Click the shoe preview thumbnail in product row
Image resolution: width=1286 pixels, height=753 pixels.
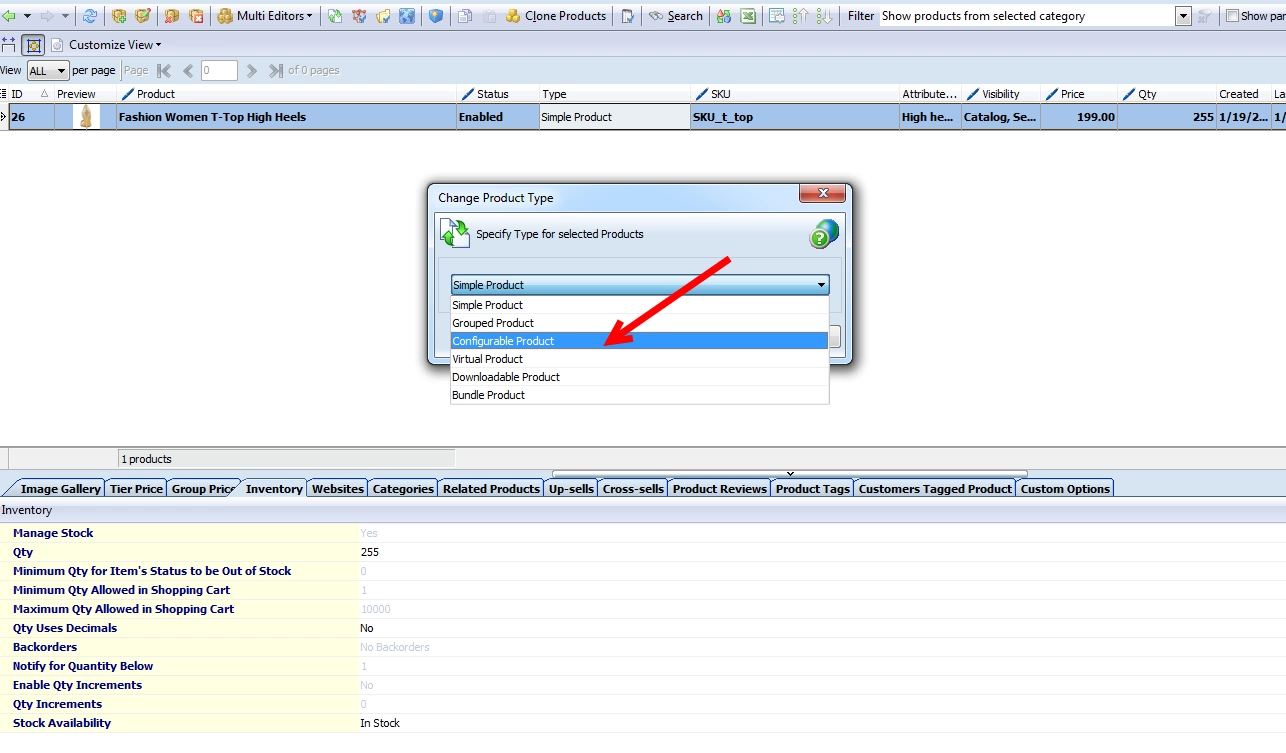coord(87,117)
